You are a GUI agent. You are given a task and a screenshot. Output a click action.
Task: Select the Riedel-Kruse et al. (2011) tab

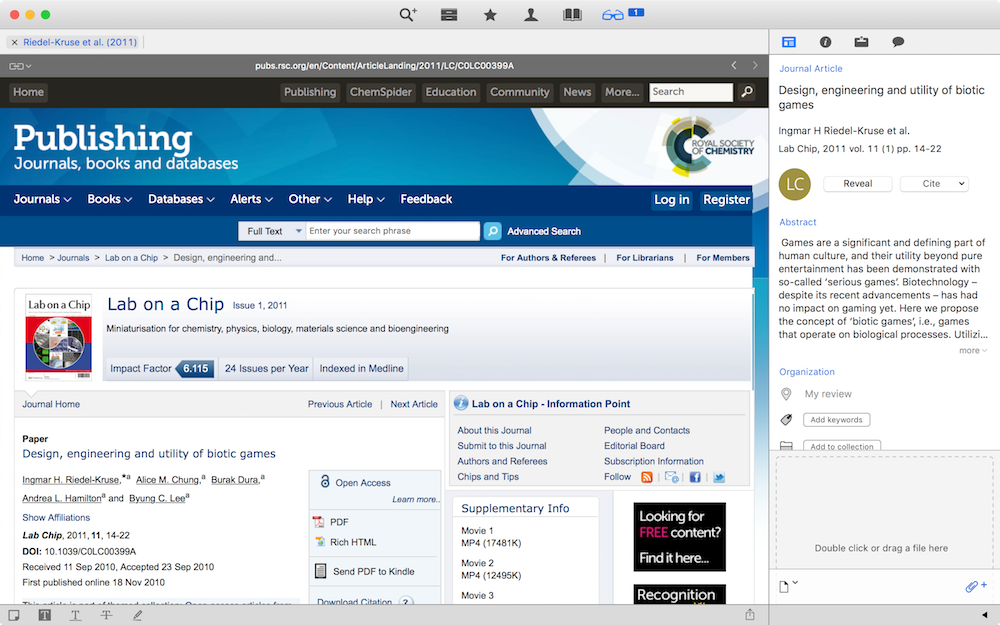[x=80, y=42]
